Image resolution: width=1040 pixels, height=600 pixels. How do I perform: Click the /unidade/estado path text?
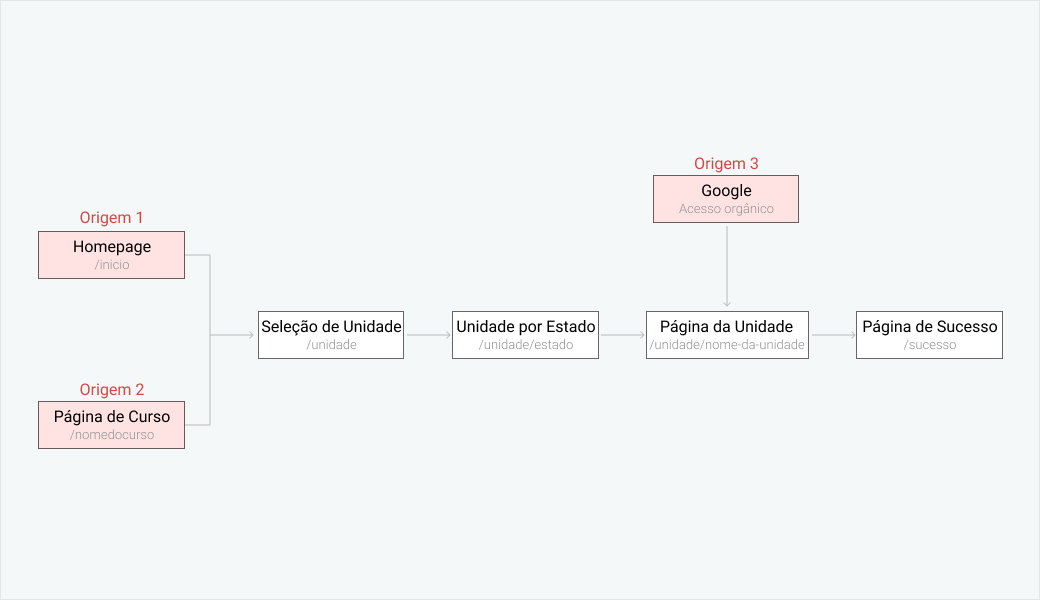click(x=526, y=345)
